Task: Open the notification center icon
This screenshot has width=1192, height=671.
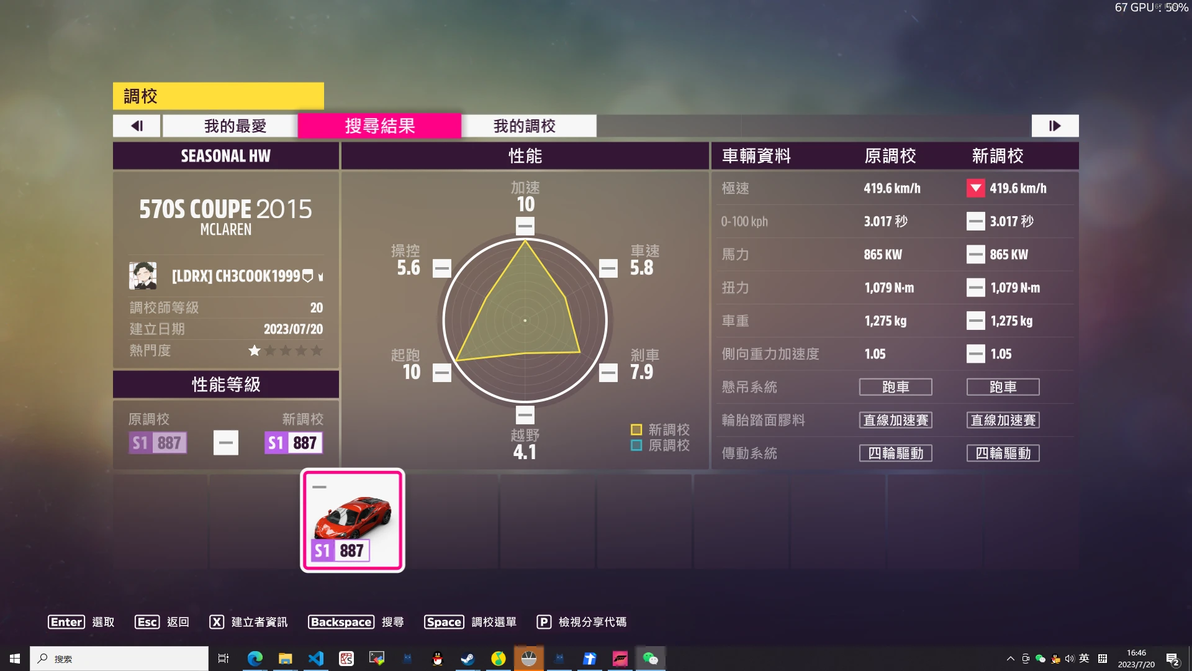Action: (x=1173, y=658)
